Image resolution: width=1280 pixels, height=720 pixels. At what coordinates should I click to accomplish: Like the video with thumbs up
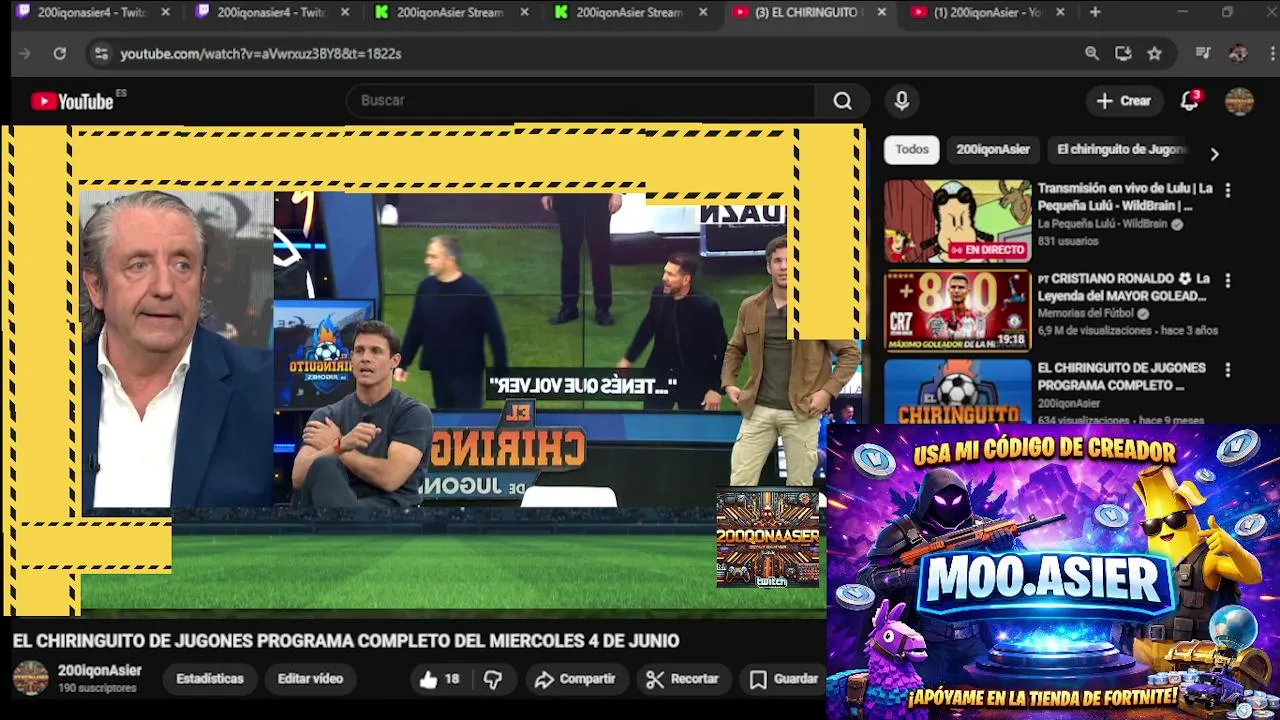click(x=439, y=679)
